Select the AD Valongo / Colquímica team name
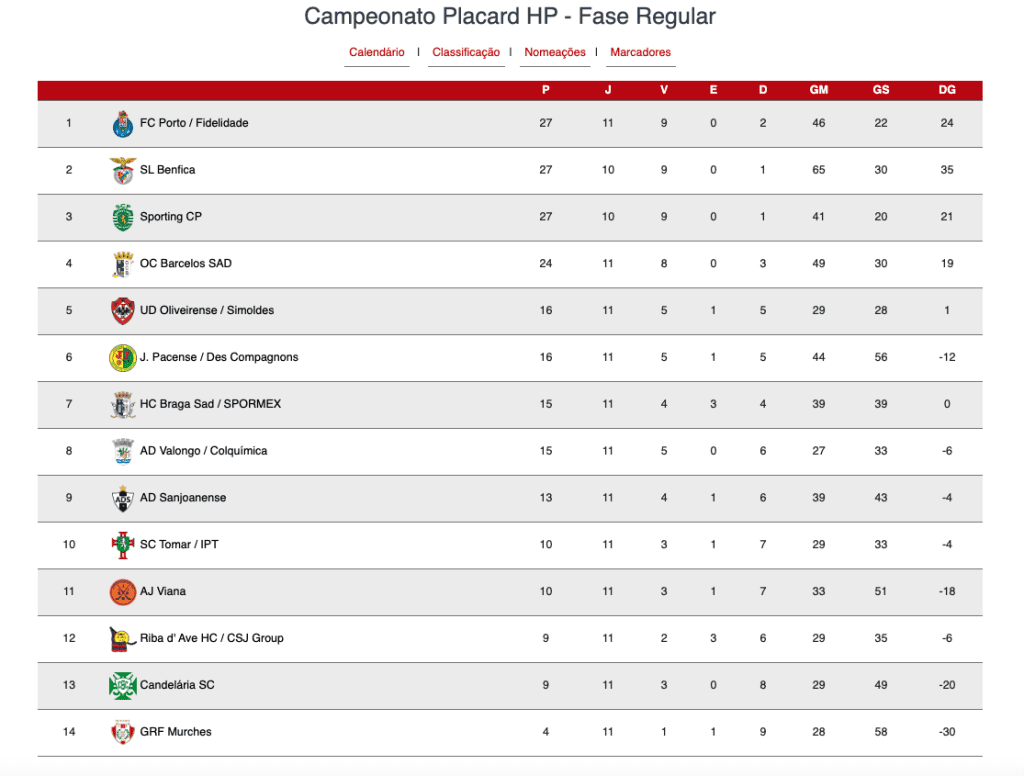This screenshot has width=1024, height=776. tap(203, 451)
